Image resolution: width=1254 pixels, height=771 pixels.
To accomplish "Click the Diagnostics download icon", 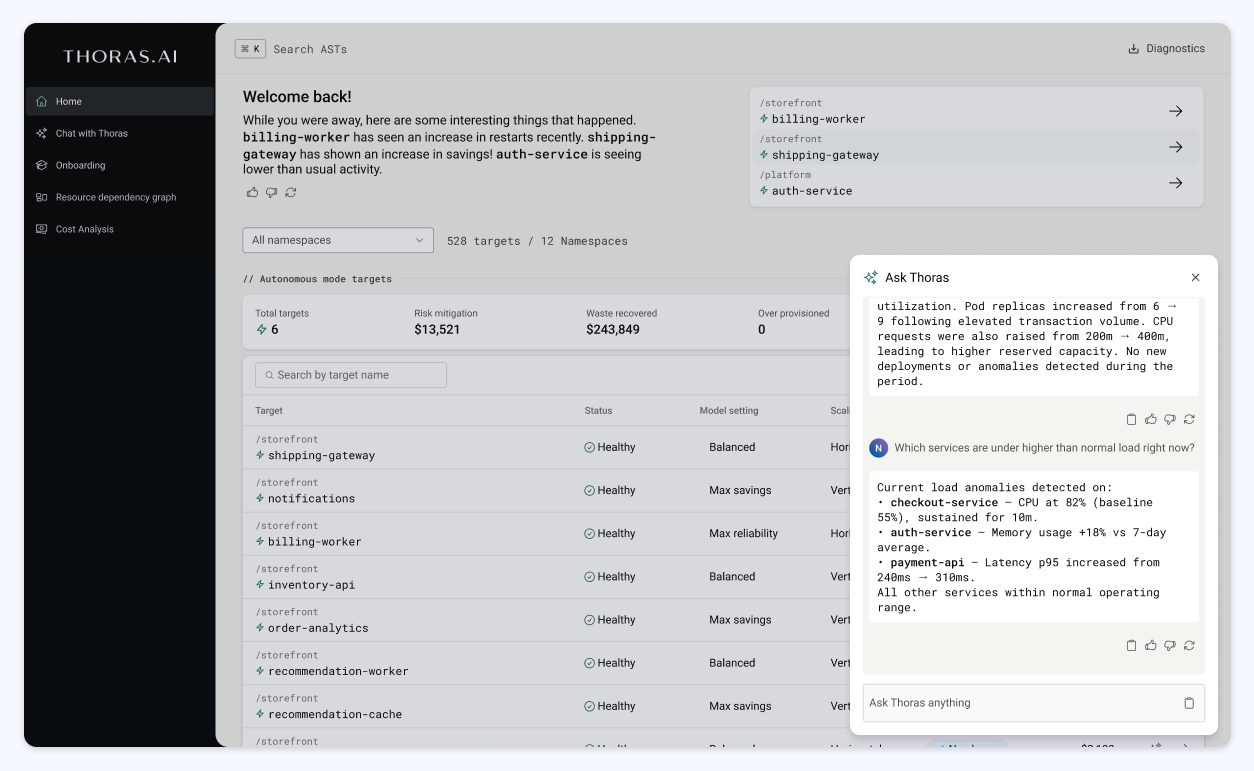I will [1133, 49].
